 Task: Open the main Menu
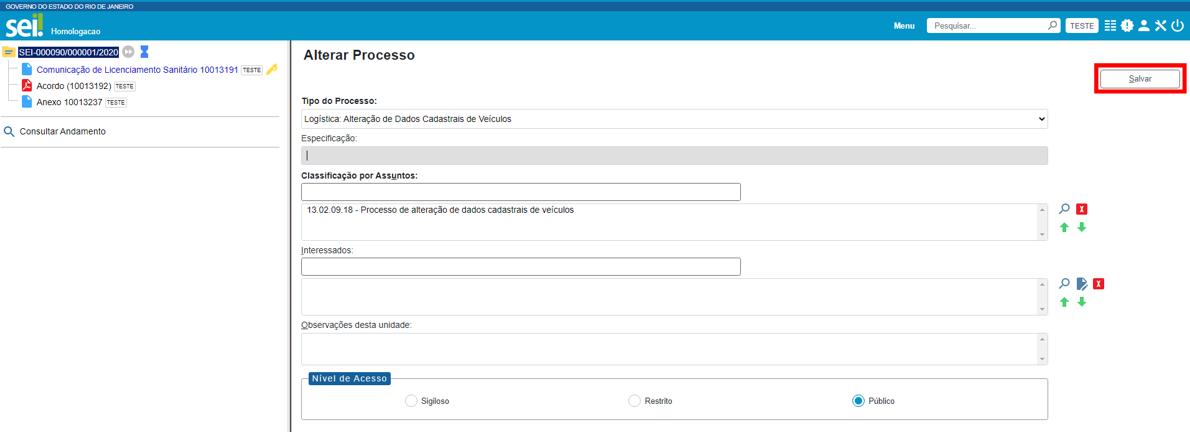[x=903, y=26]
